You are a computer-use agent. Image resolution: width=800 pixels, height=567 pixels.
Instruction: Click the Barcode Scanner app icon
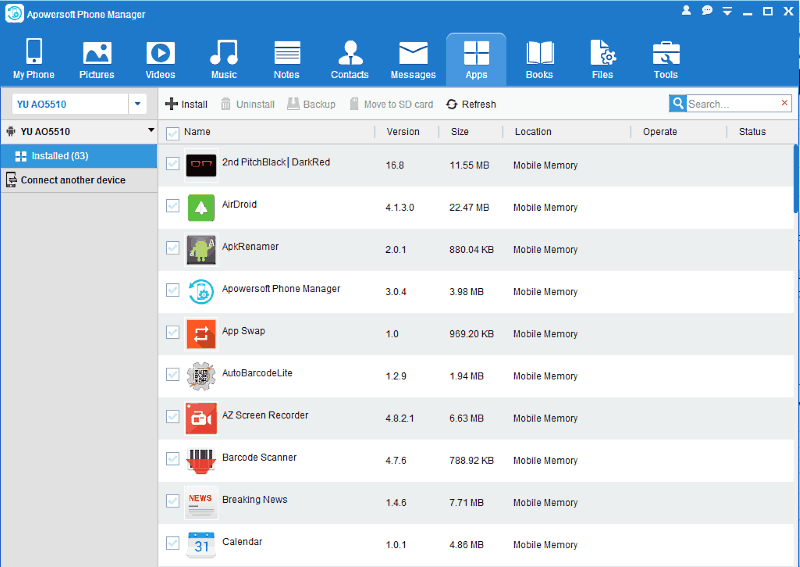click(201, 460)
